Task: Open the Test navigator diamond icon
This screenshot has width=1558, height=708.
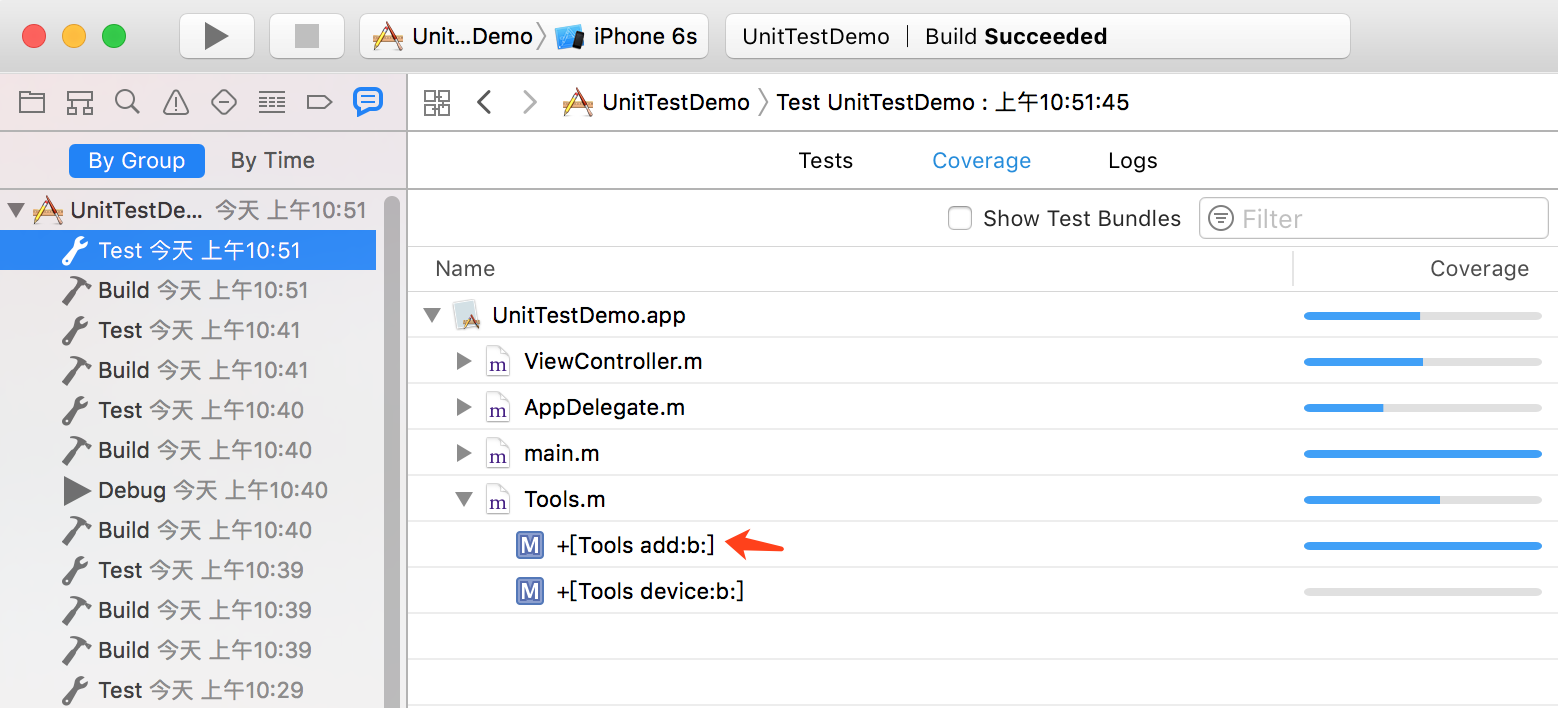Action: (x=224, y=101)
